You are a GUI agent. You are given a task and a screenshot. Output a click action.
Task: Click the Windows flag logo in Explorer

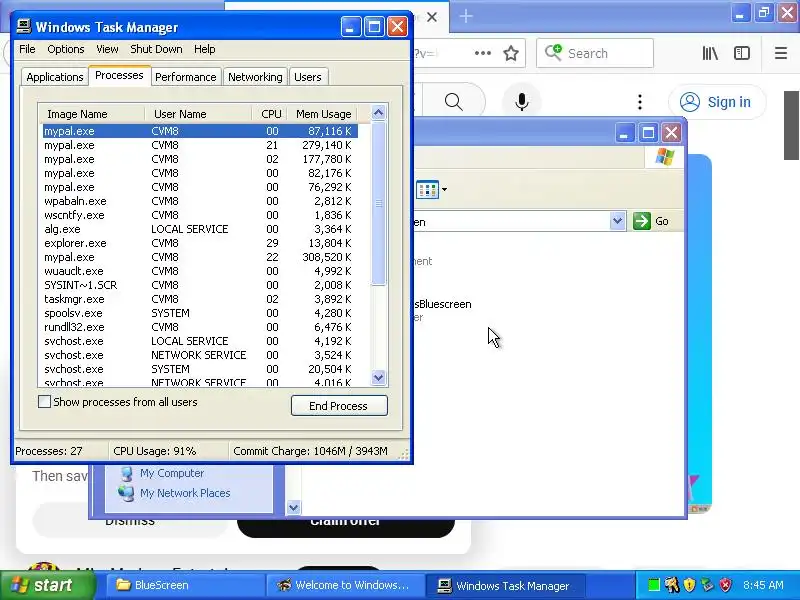pyautogui.click(x=665, y=157)
